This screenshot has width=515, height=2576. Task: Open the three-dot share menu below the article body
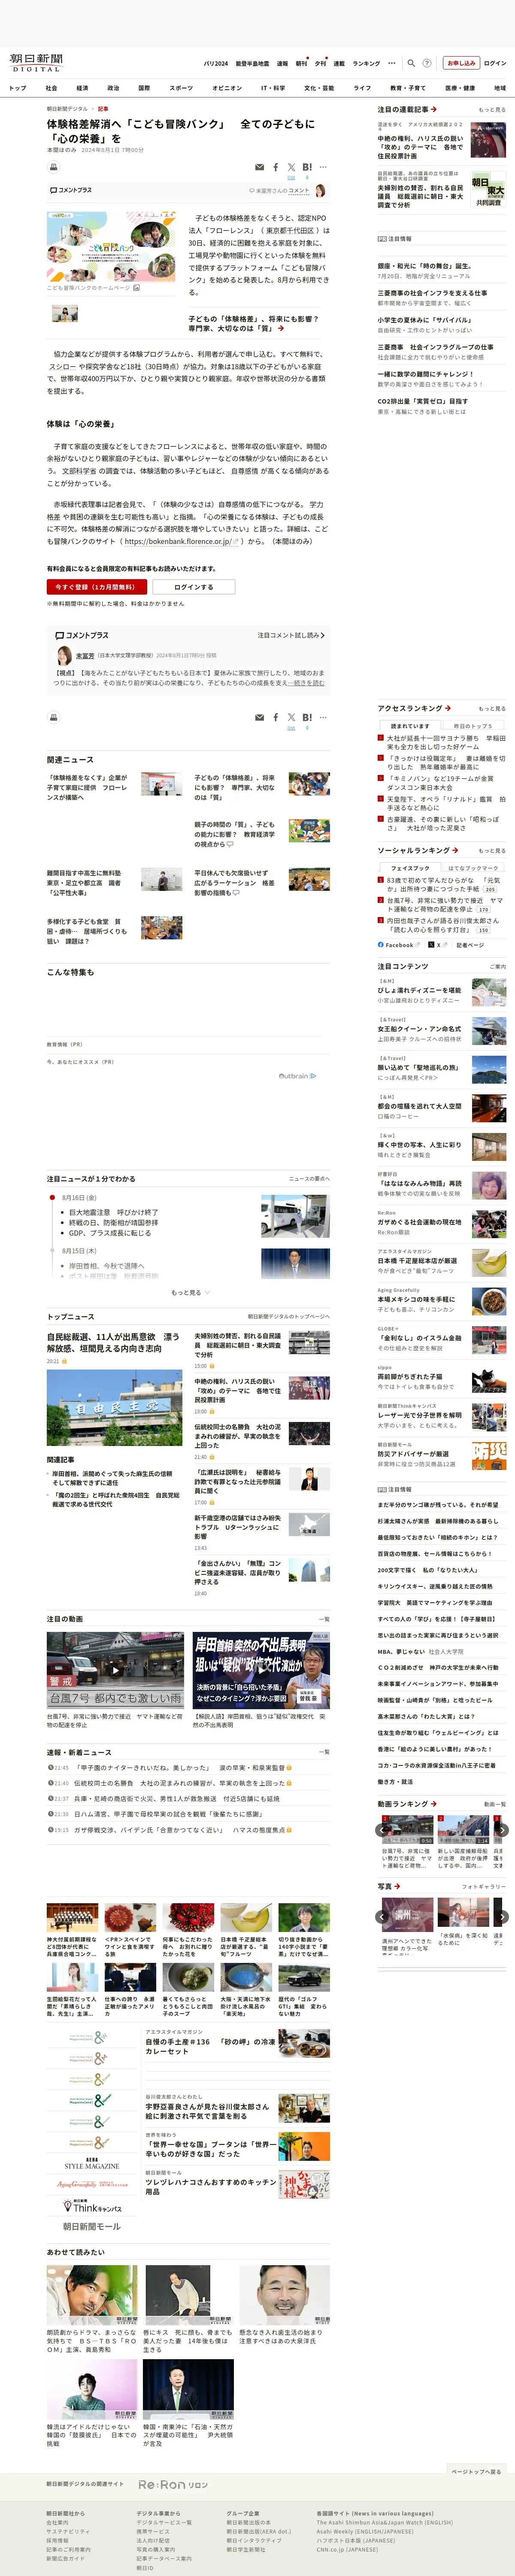coord(323,717)
